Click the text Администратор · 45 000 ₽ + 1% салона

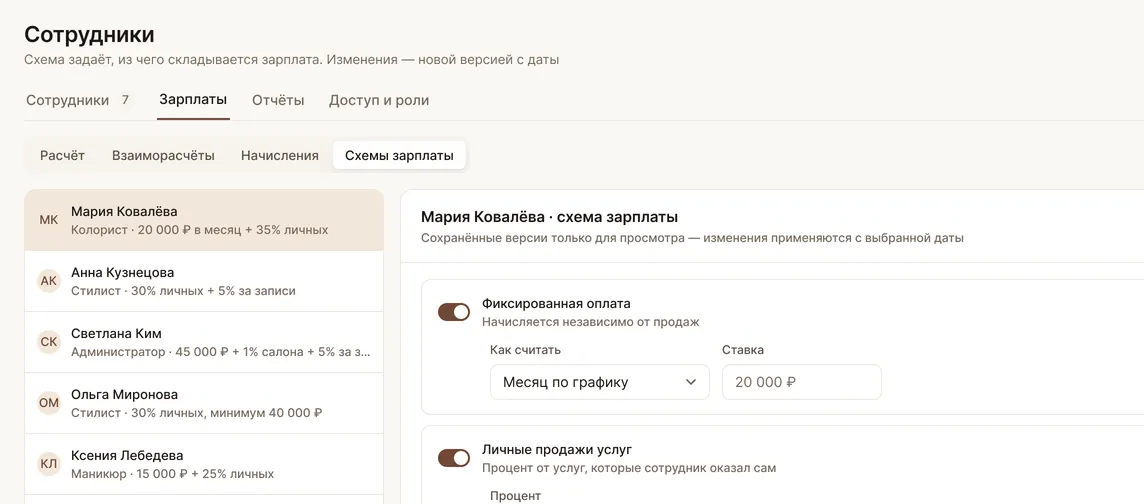tap(188, 352)
